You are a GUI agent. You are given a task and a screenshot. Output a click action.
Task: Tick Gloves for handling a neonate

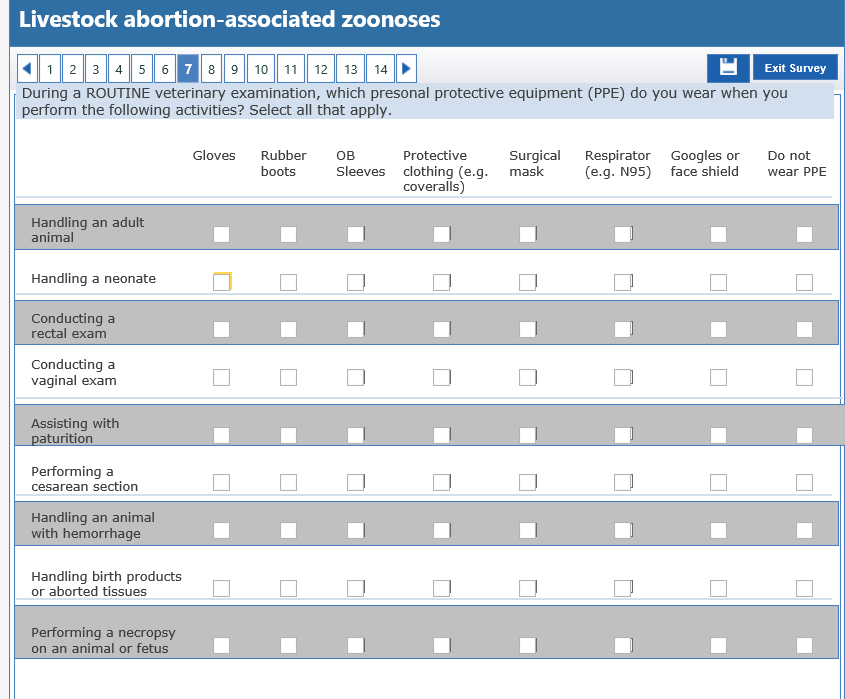[x=221, y=282]
